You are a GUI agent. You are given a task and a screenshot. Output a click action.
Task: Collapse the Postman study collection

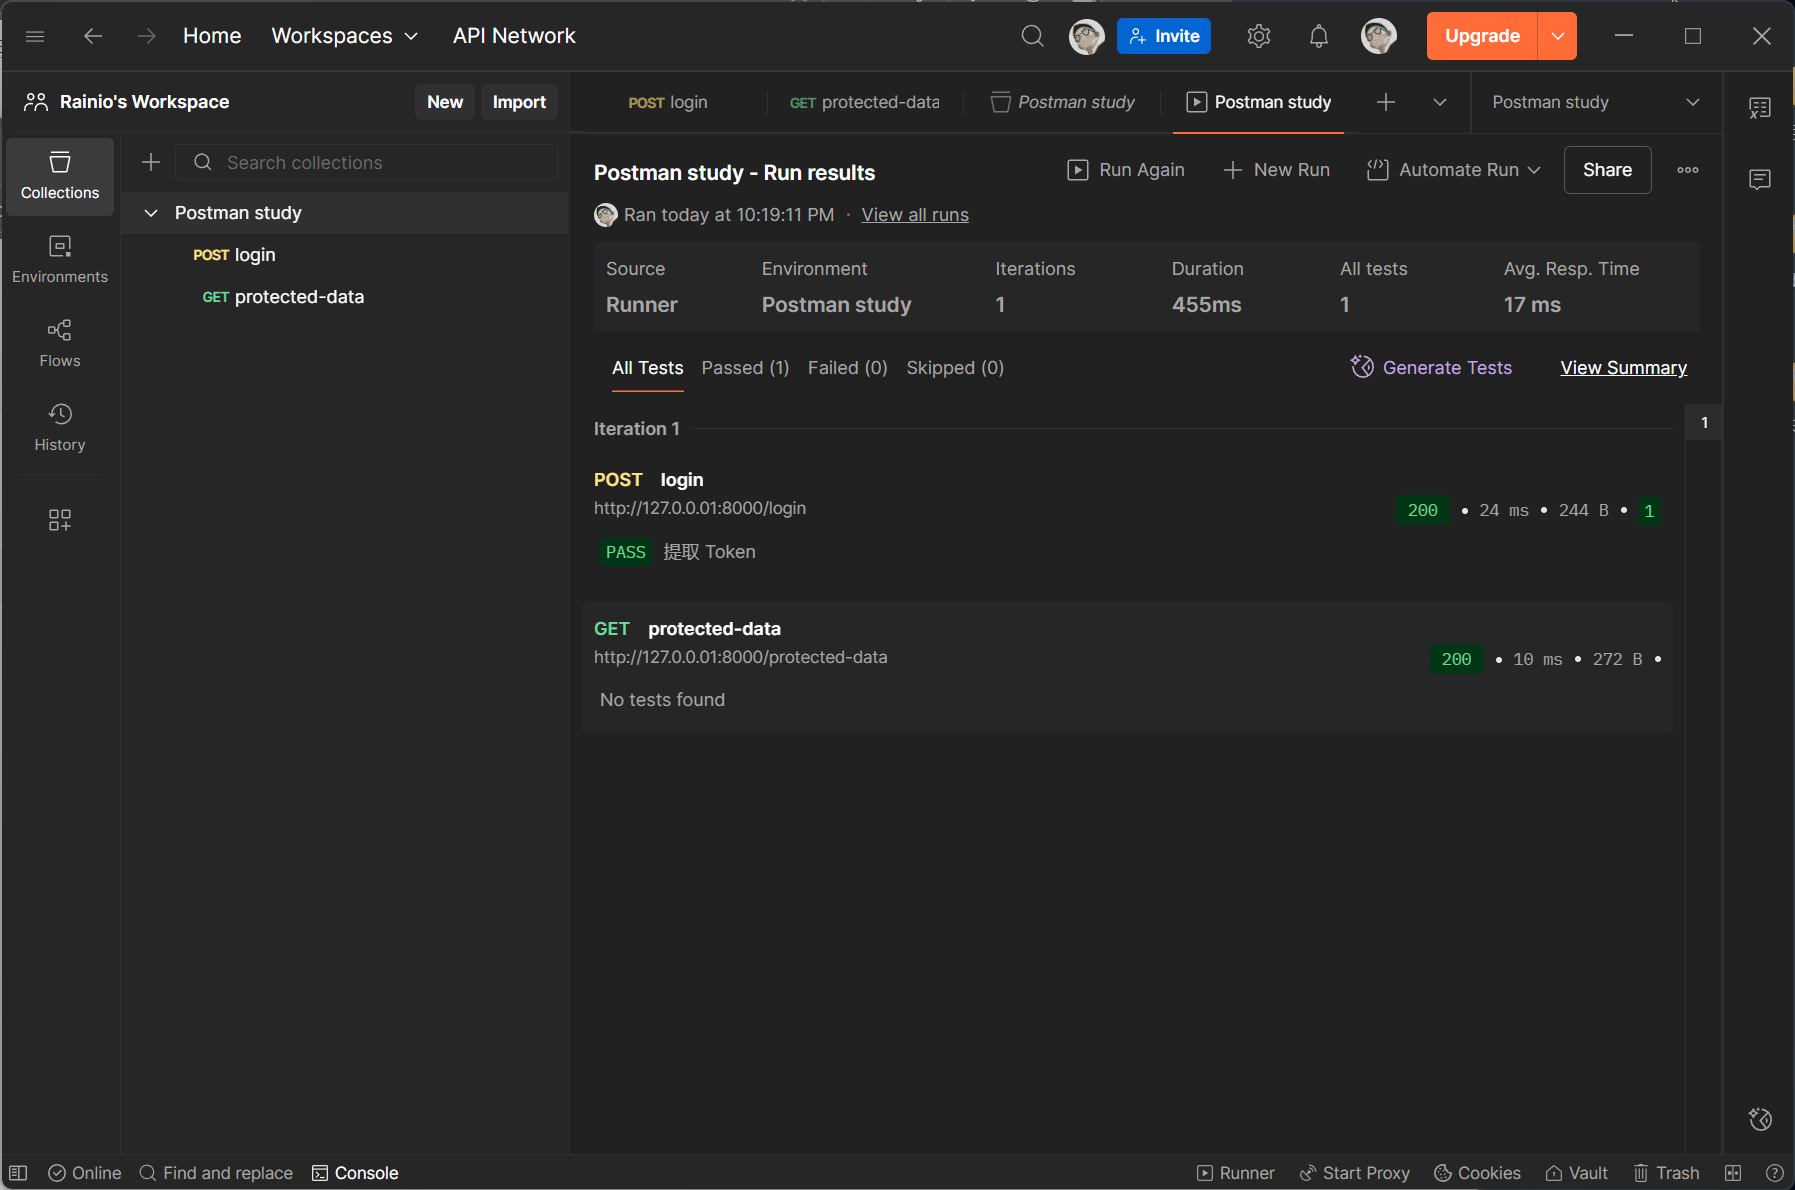151,213
